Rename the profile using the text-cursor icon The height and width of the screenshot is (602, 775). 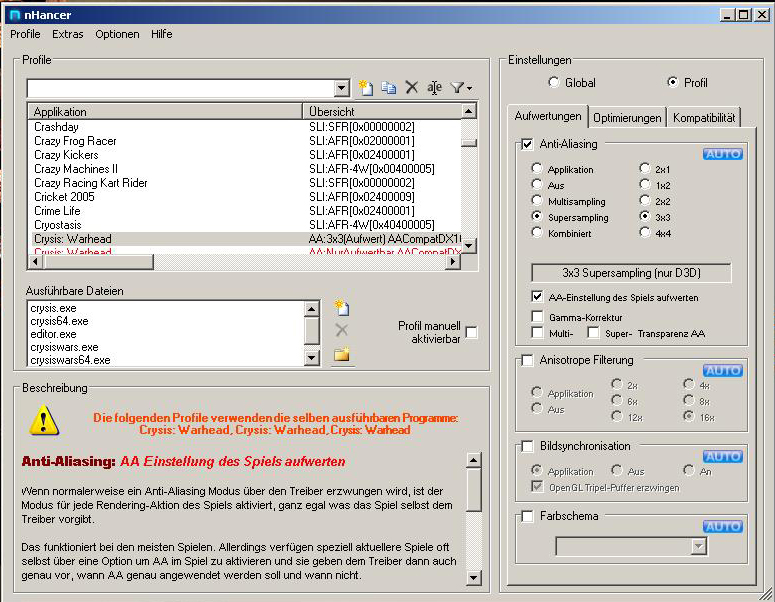pos(434,88)
